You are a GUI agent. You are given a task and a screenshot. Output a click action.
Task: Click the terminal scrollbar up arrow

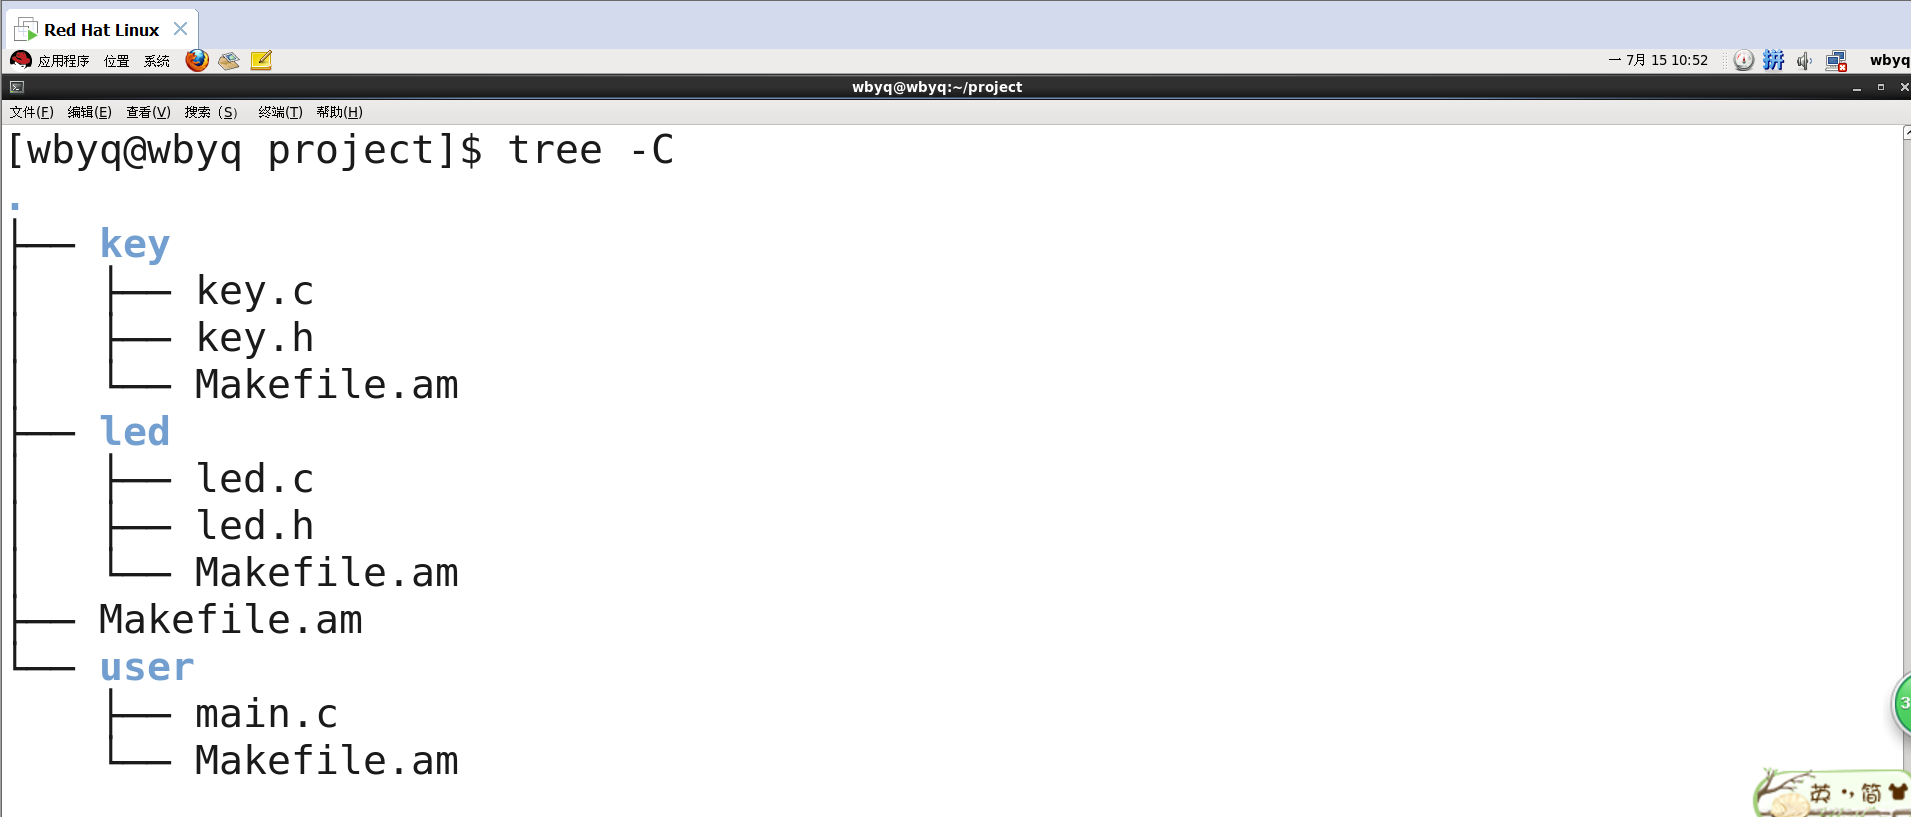(1906, 132)
